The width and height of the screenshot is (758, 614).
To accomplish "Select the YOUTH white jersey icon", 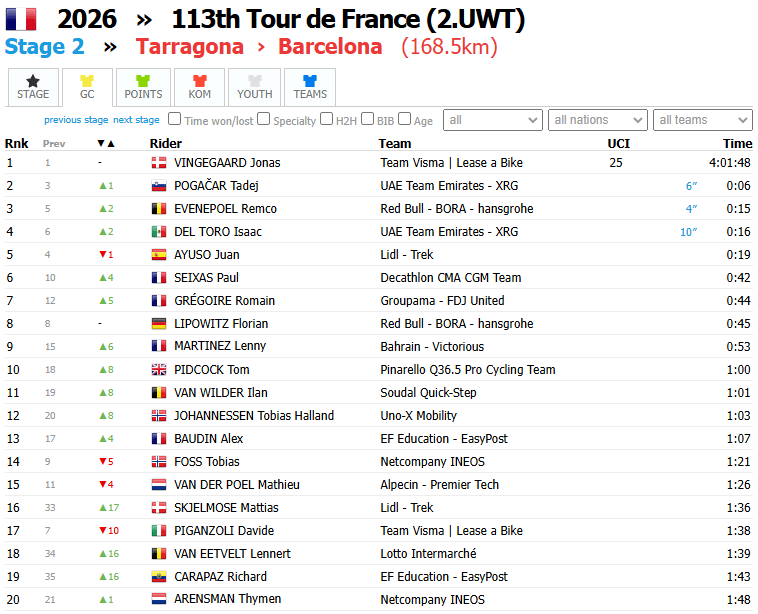I will click(255, 81).
